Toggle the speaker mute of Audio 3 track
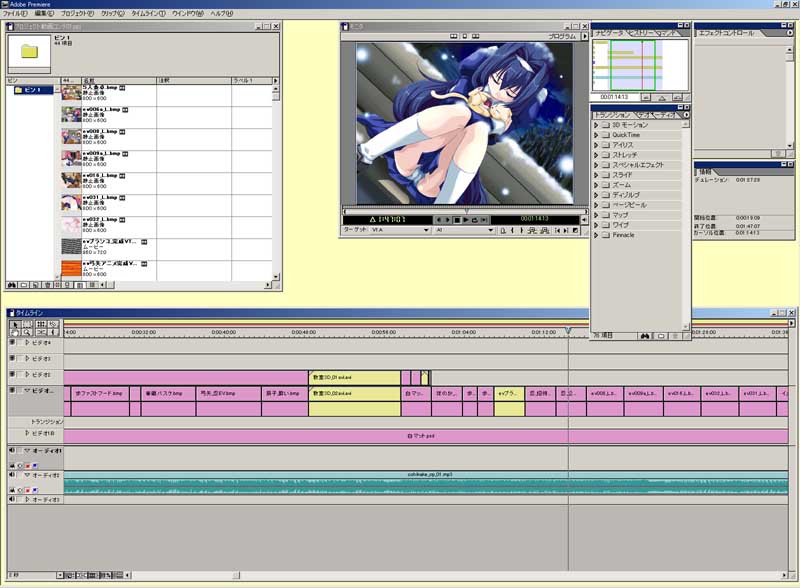 pos(12,499)
